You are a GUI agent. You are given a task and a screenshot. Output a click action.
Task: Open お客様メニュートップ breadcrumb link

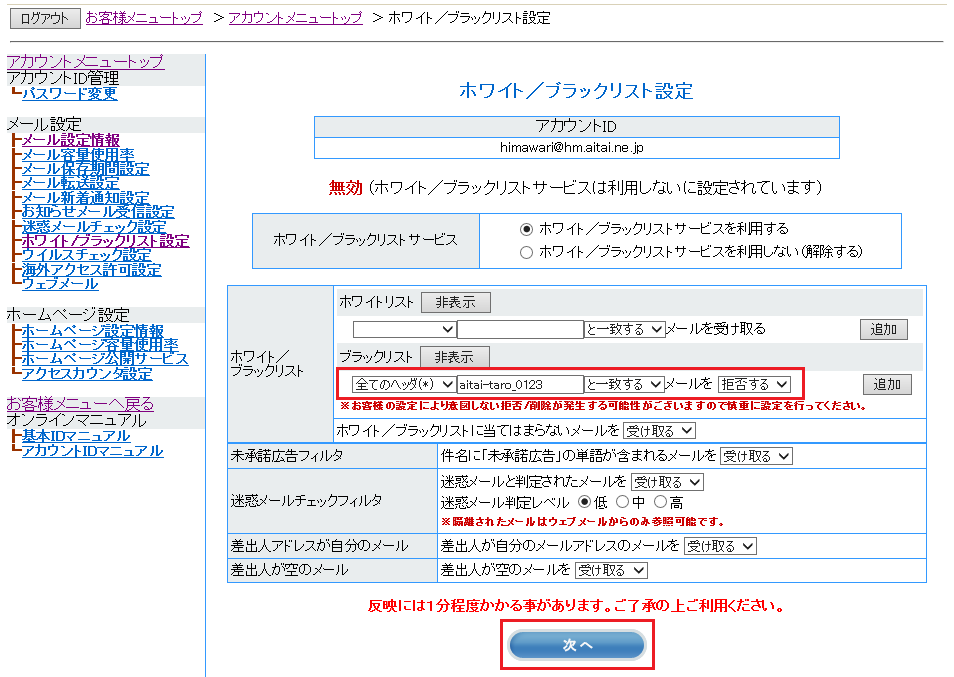(x=144, y=18)
